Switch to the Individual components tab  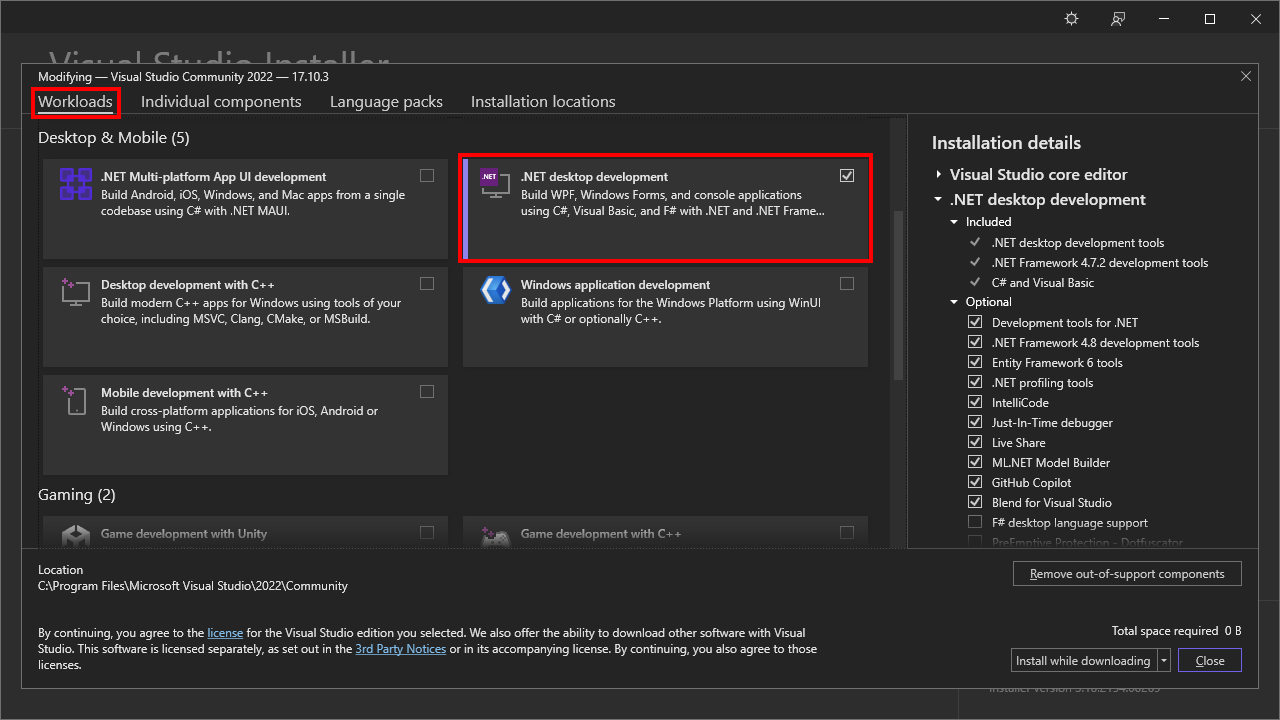(221, 102)
